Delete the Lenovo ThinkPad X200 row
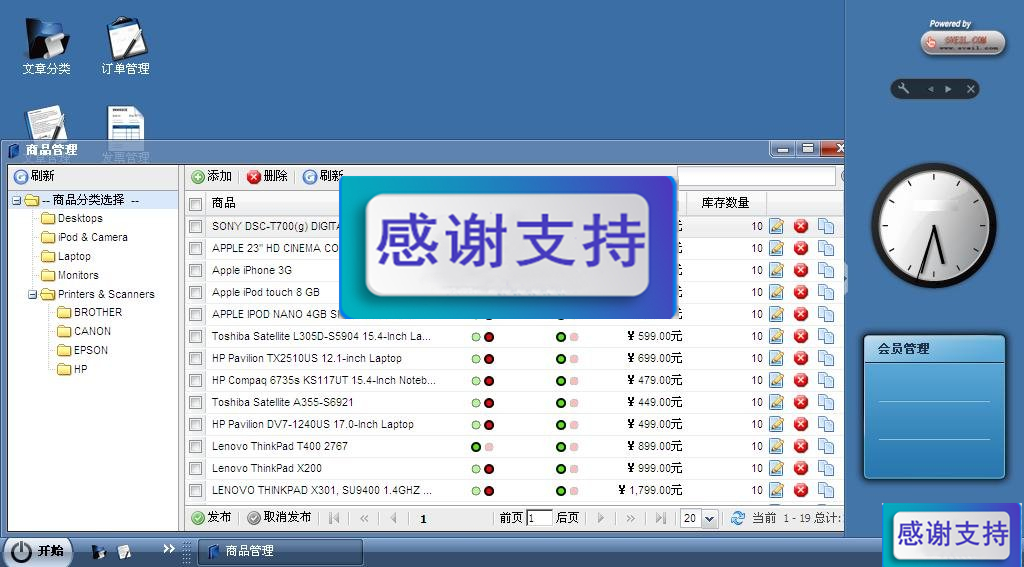 (x=801, y=468)
